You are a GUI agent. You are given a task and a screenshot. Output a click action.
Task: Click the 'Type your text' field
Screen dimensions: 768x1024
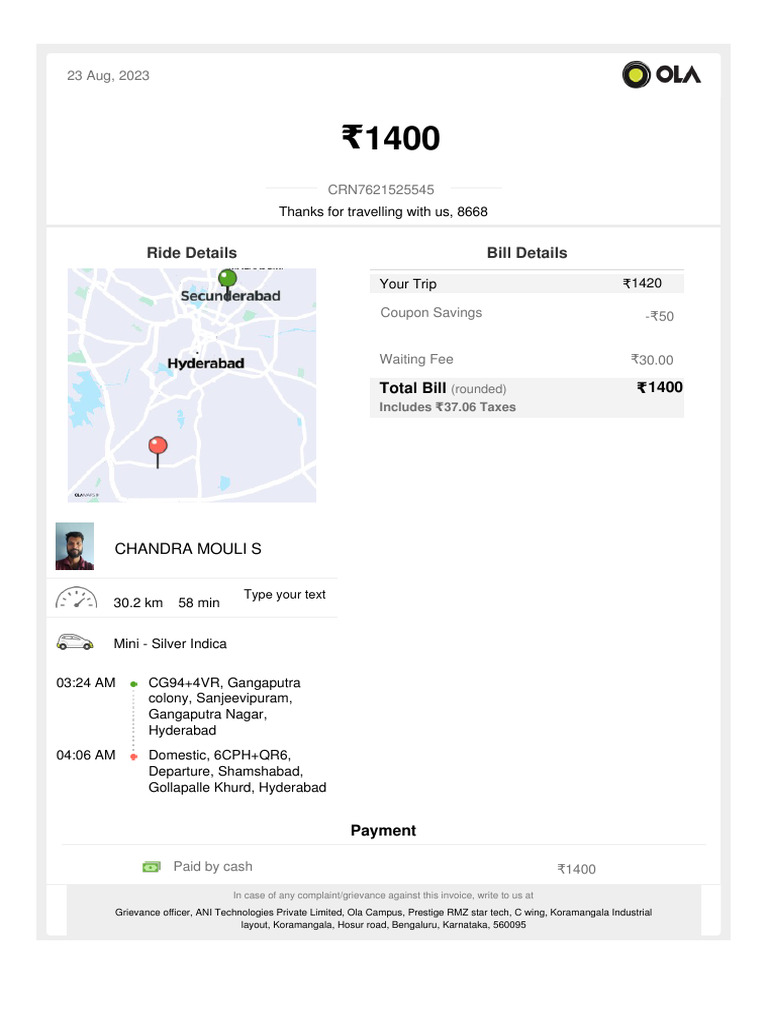[x=285, y=594]
